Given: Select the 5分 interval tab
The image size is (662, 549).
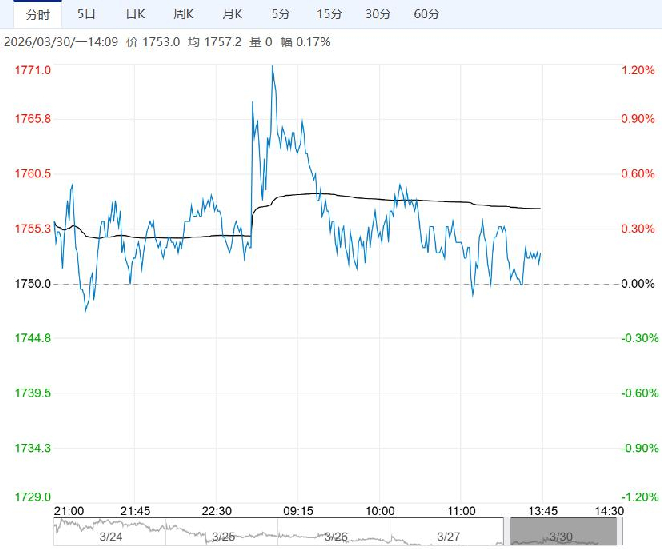Looking at the screenshot, I should tap(281, 14).
